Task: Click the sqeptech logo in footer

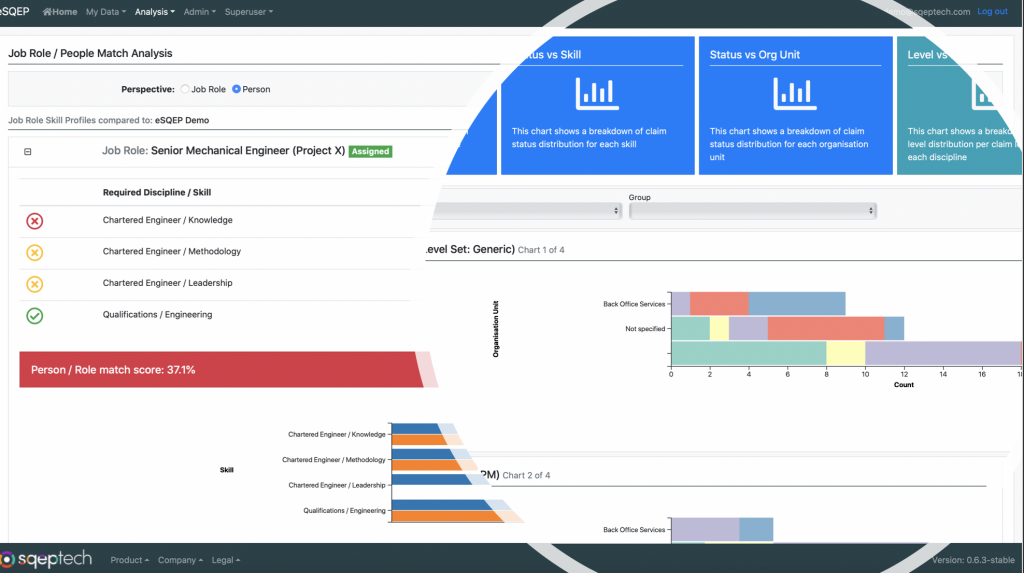Action: click(46, 559)
